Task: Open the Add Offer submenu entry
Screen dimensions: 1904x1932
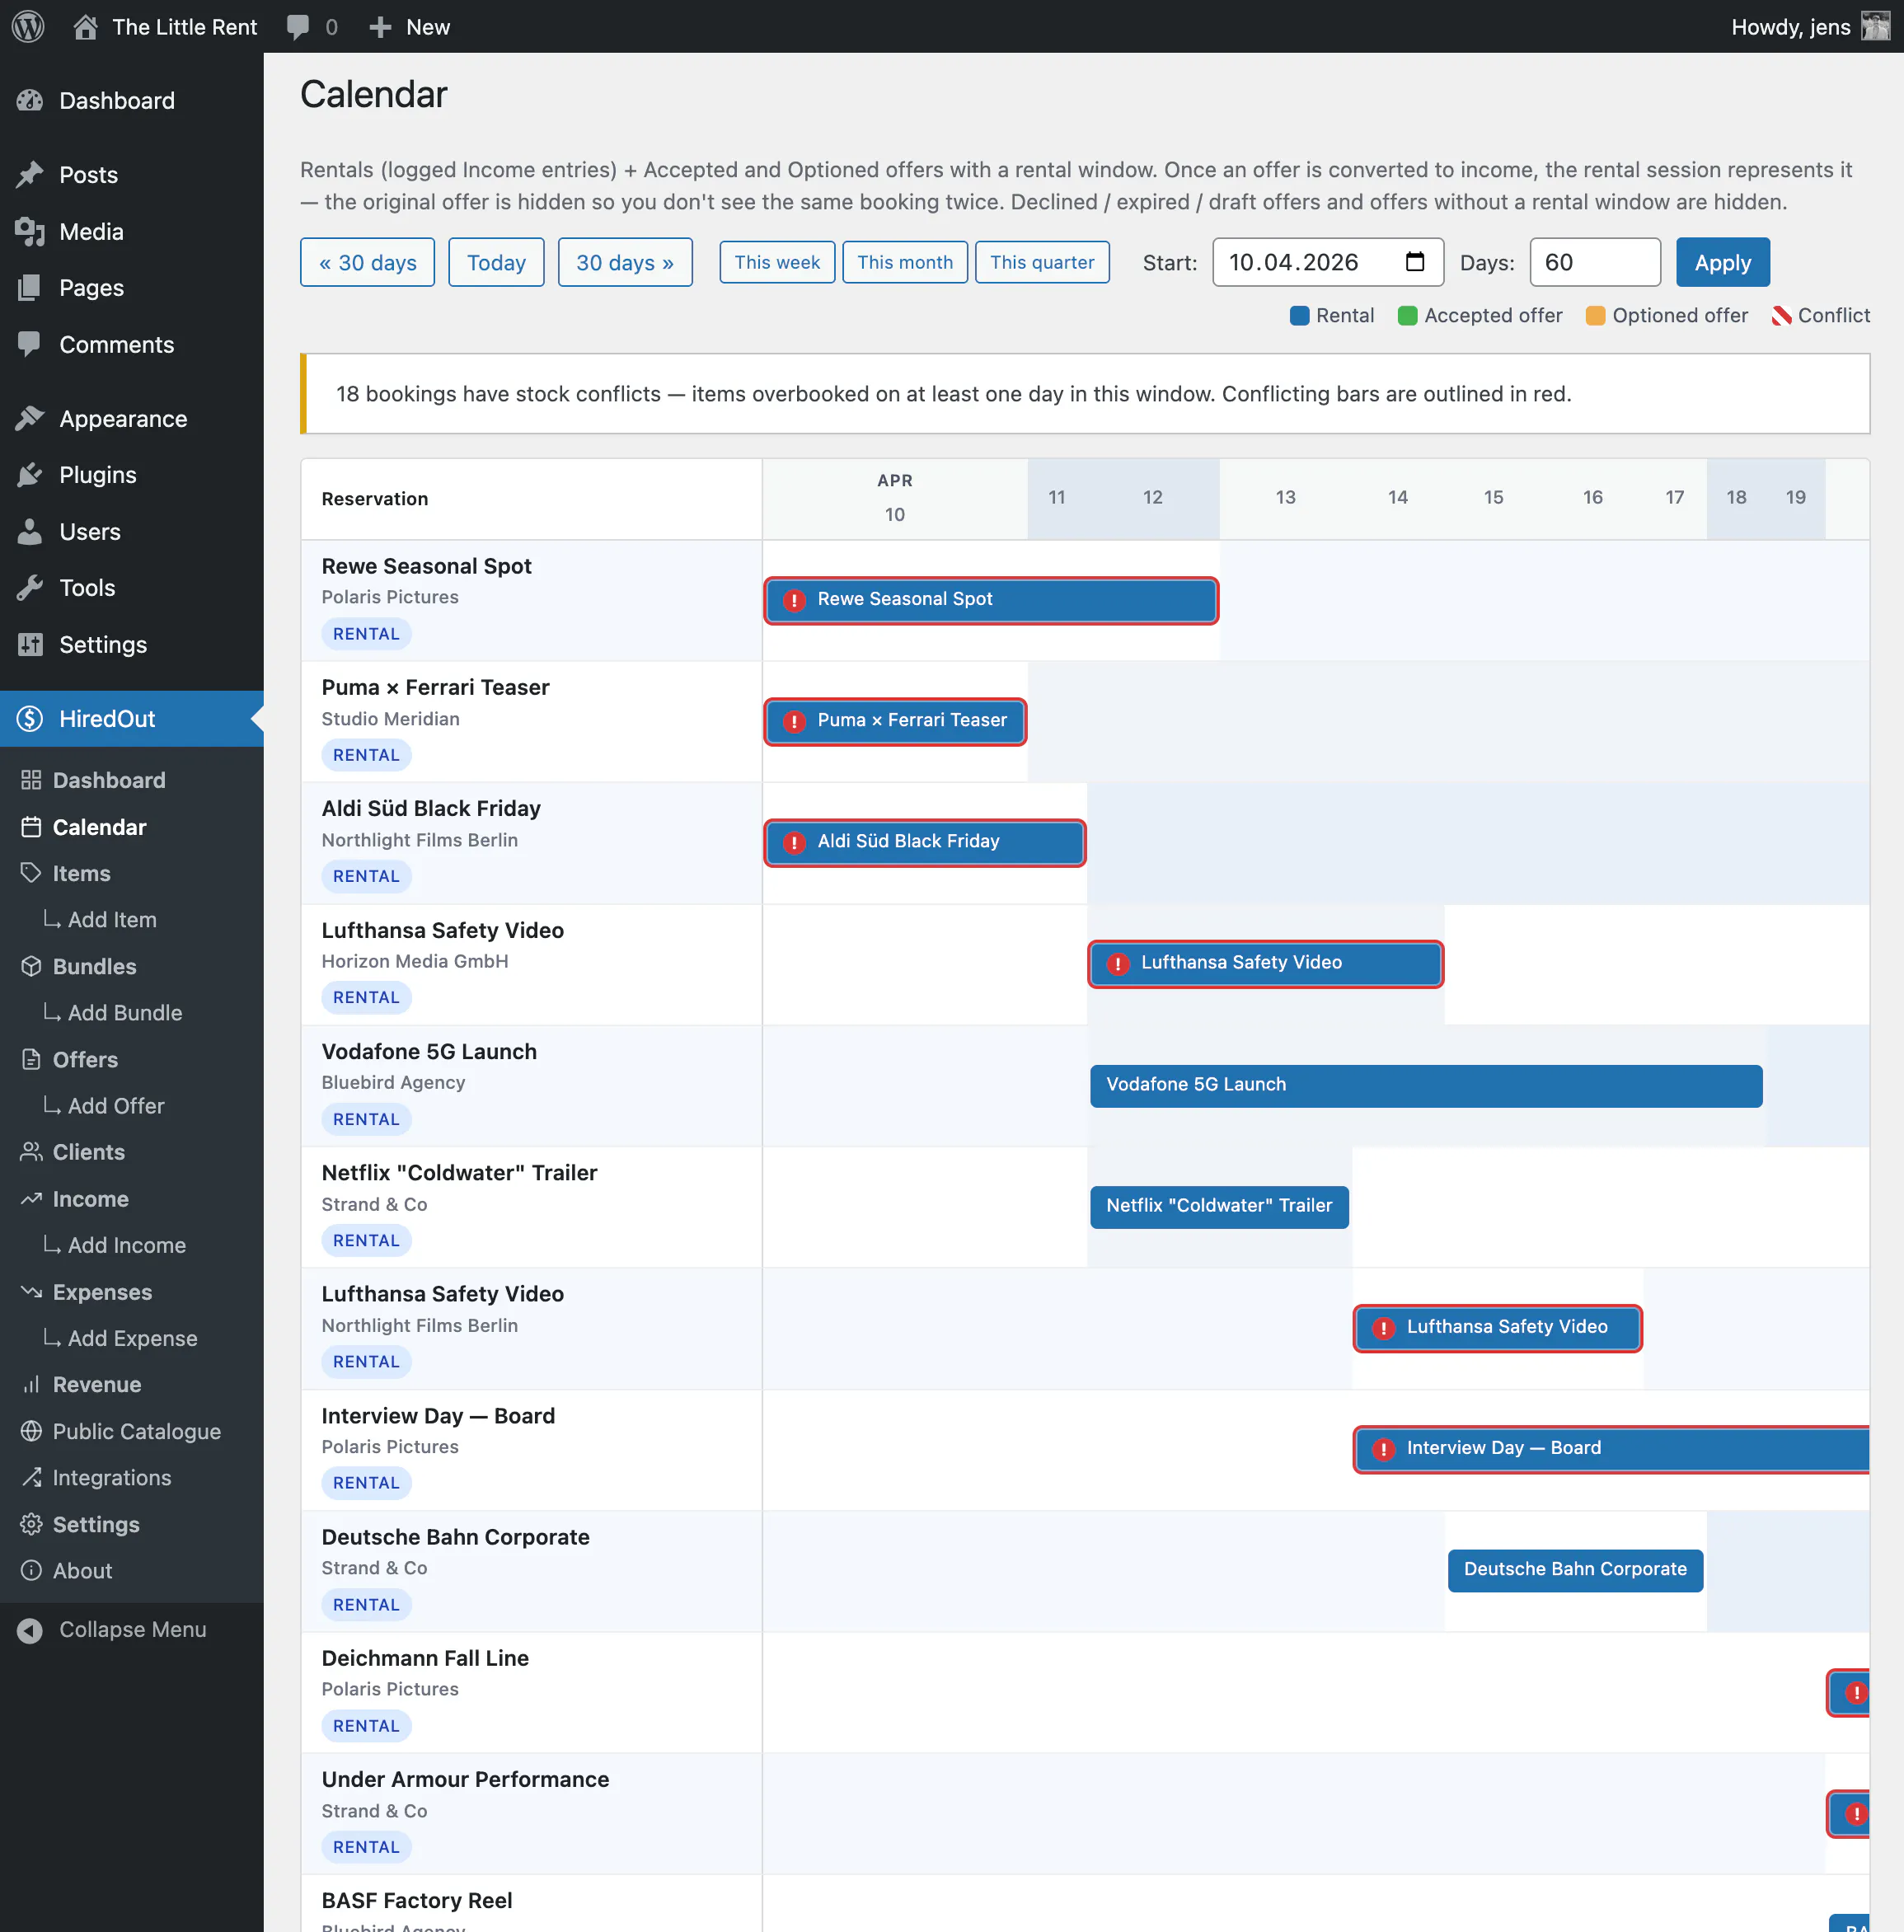Action: (116, 1105)
